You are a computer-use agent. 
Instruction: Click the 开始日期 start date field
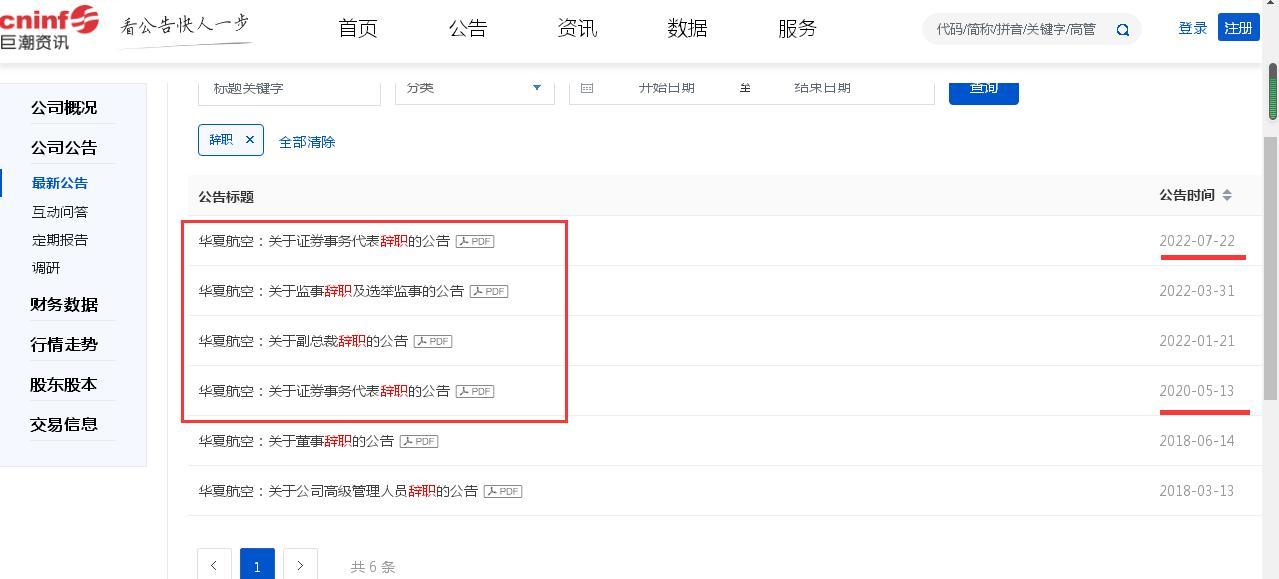(667, 88)
